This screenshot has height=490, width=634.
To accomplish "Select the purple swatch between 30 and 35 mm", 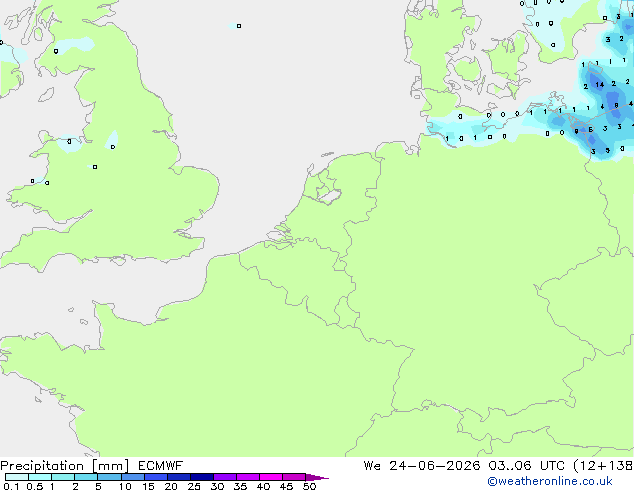I will pyautogui.click(x=224, y=477).
